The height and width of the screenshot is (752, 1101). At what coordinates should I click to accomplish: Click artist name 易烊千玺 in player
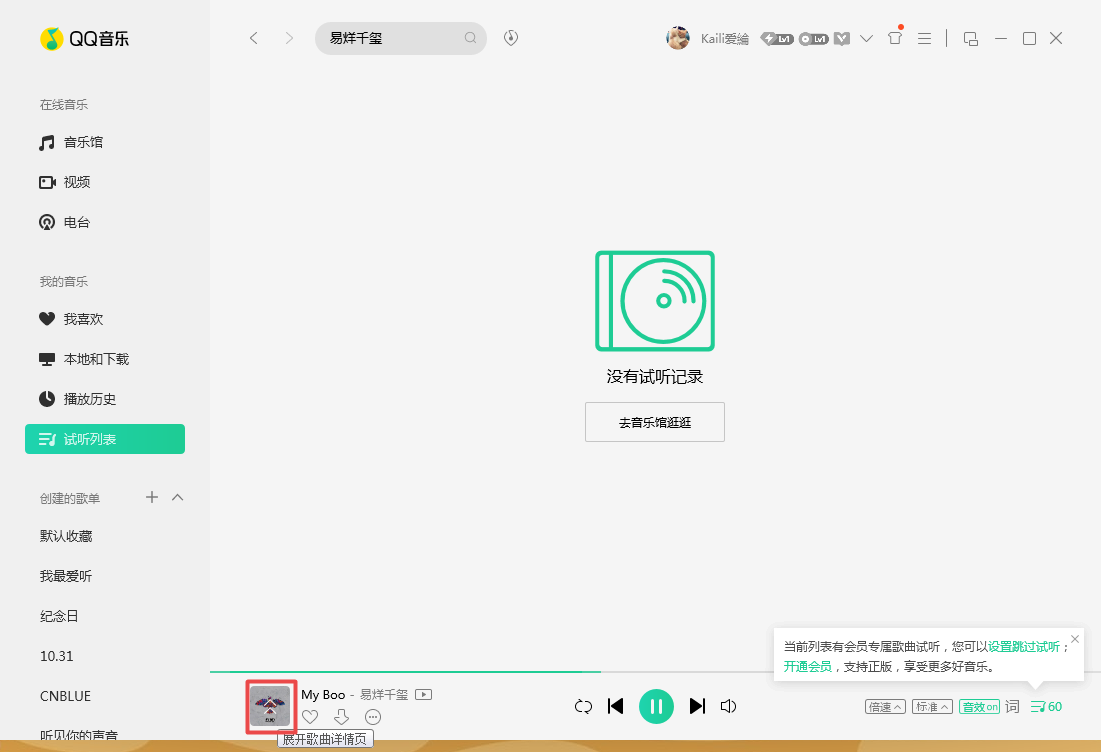[x=384, y=694]
